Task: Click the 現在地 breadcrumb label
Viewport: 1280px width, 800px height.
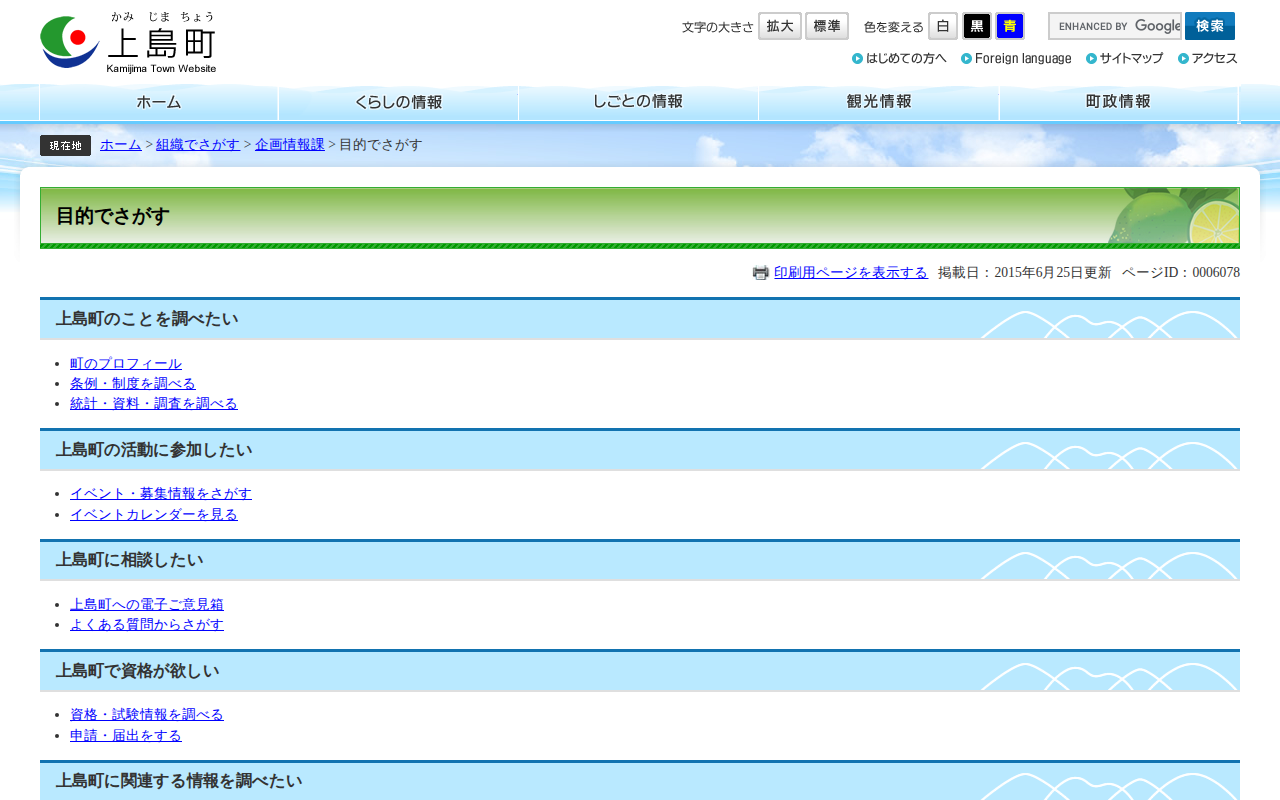Action: (x=65, y=146)
